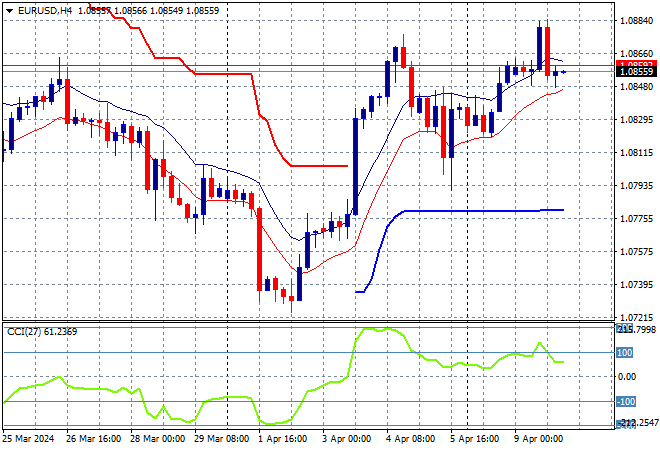The image size is (660, 450).
Task: Click the triangle arrow beside EURUSD,H4
Action: [x=8, y=9]
